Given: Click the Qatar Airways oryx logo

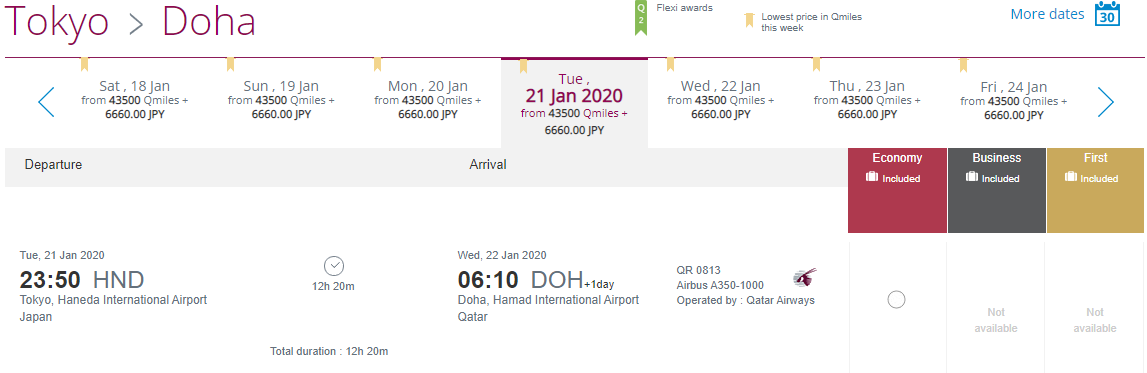Looking at the screenshot, I should point(805,278).
